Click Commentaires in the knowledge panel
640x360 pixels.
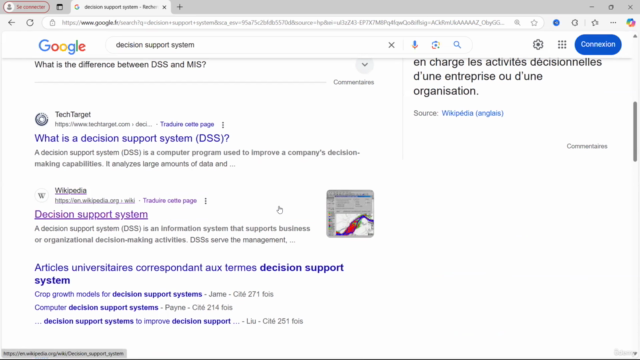[587, 146]
